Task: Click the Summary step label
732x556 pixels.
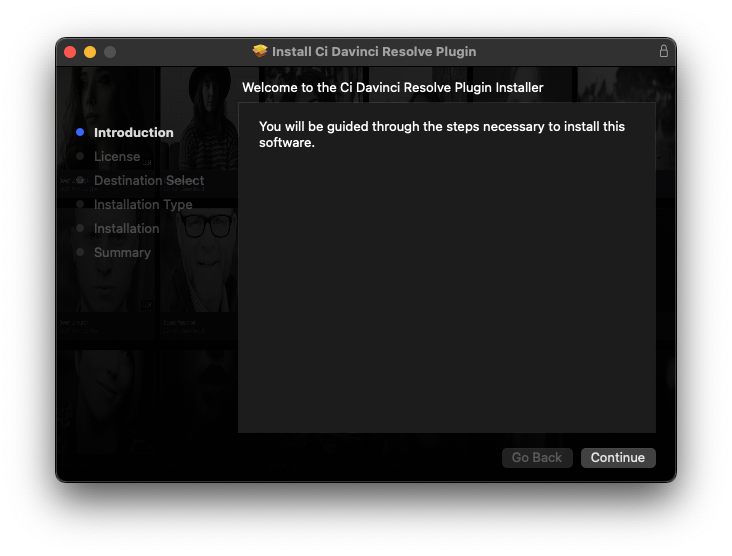Action: coord(122,253)
